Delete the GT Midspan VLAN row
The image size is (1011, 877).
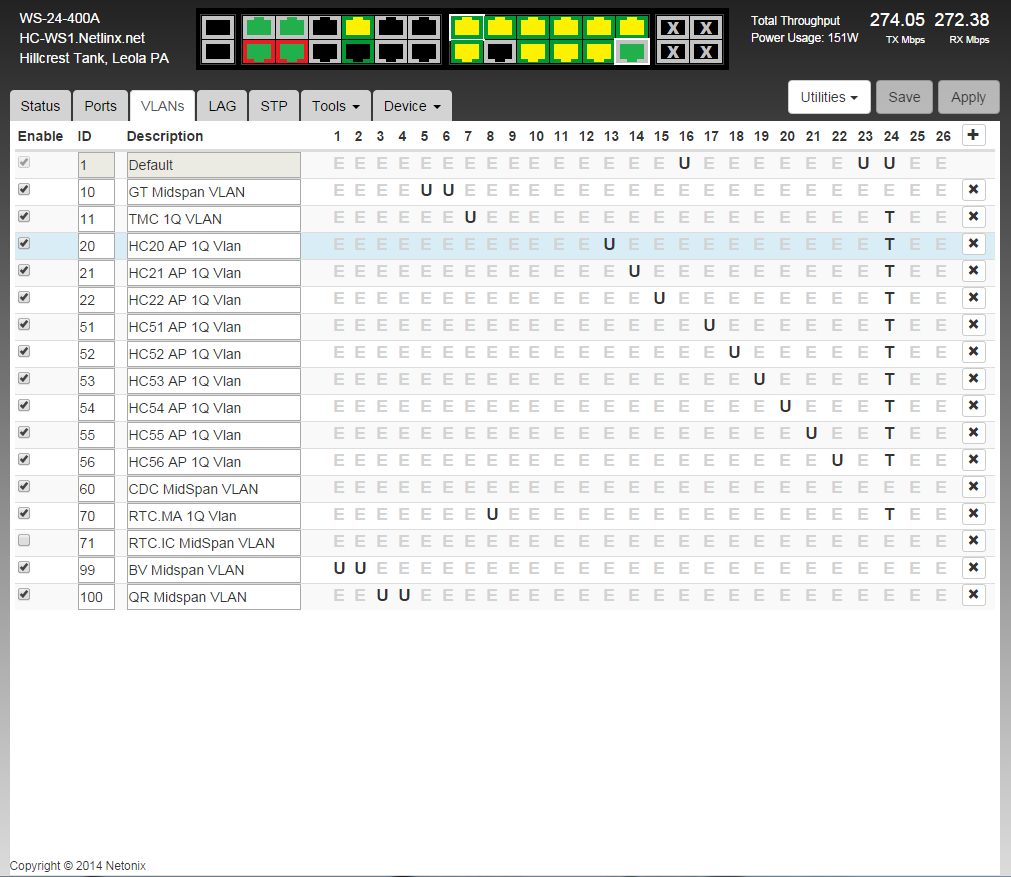click(x=973, y=191)
